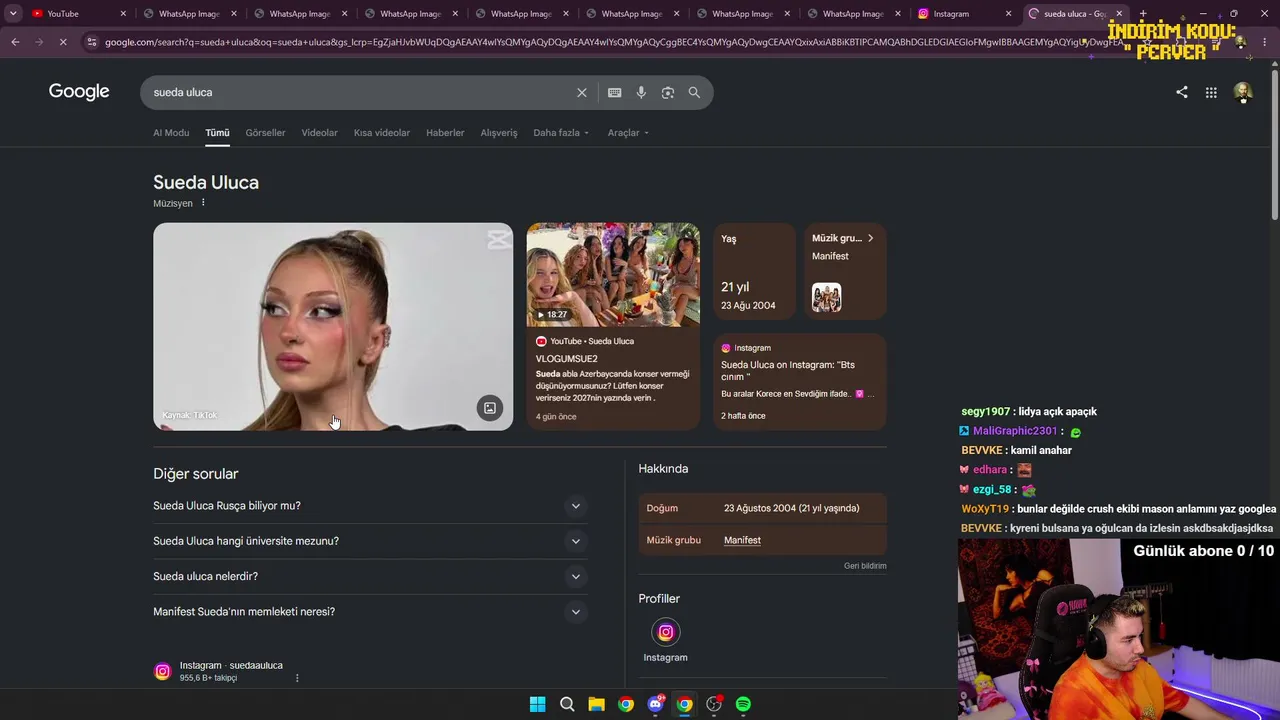This screenshot has height=720, width=1280.
Task: Clear the search box with X
Action: tap(582, 92)
